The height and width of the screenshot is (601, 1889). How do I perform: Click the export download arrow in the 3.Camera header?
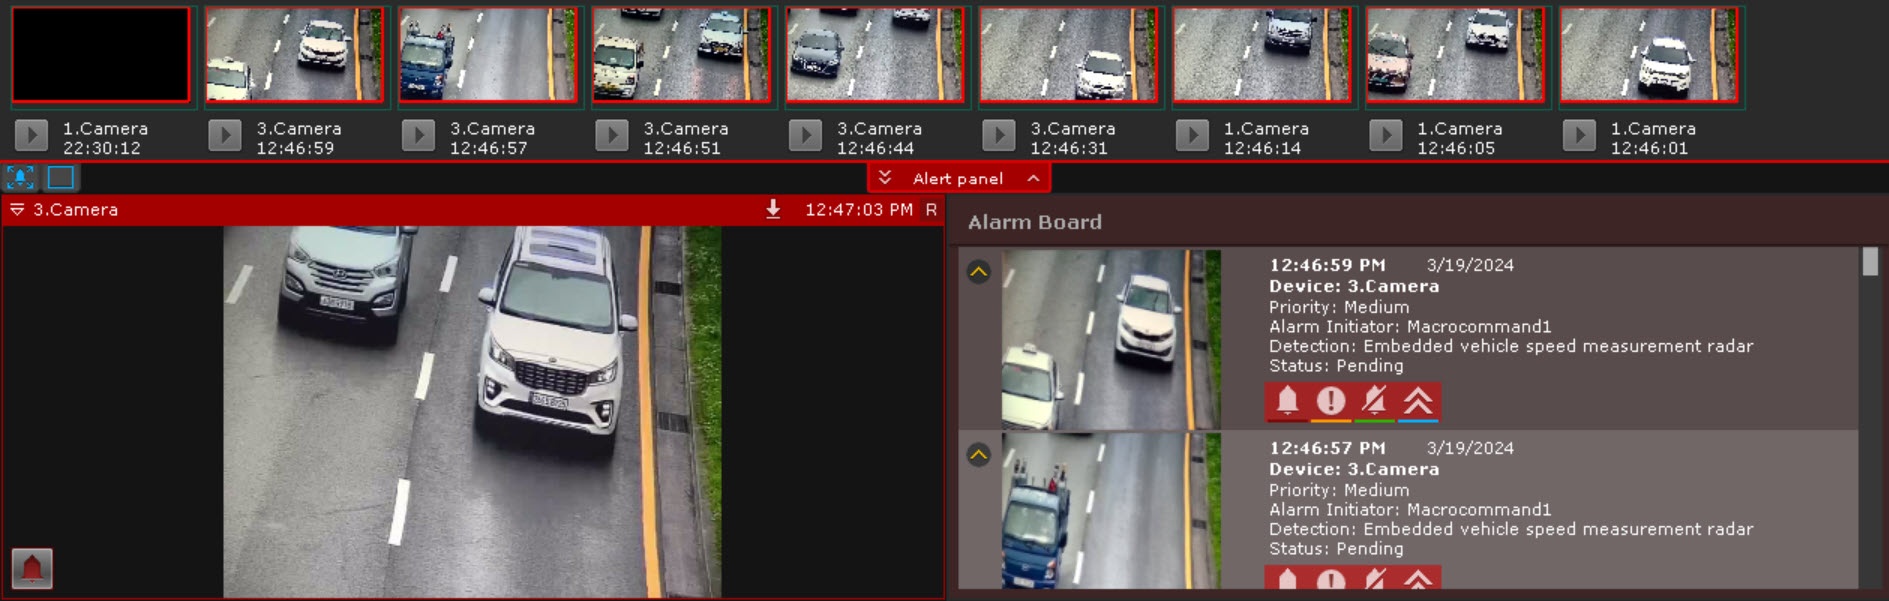click(773, 209)
